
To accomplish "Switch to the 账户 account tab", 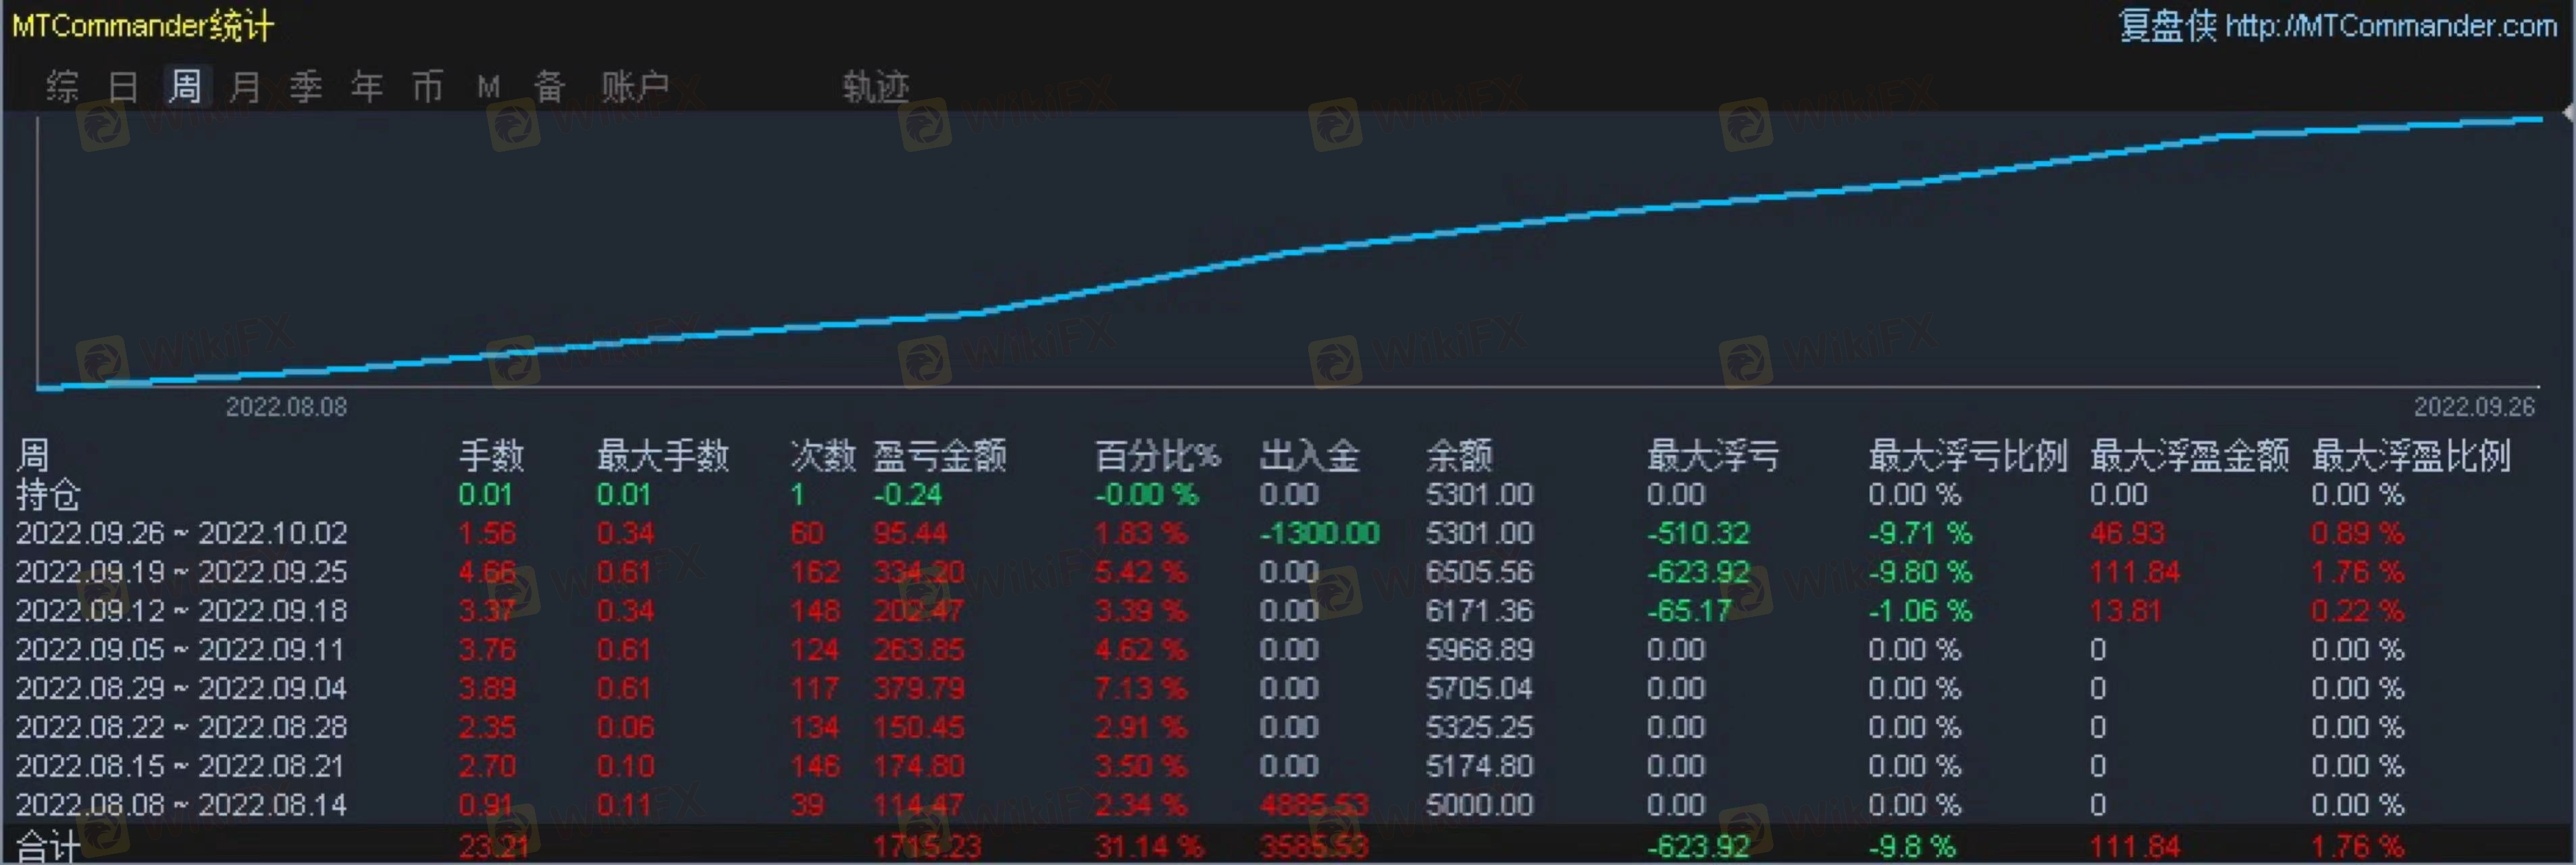I will click(634, 87).
